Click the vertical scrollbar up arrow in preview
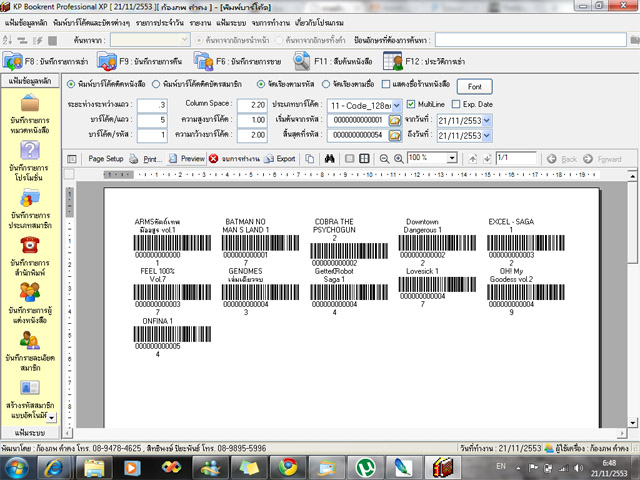 pos(632,176)
